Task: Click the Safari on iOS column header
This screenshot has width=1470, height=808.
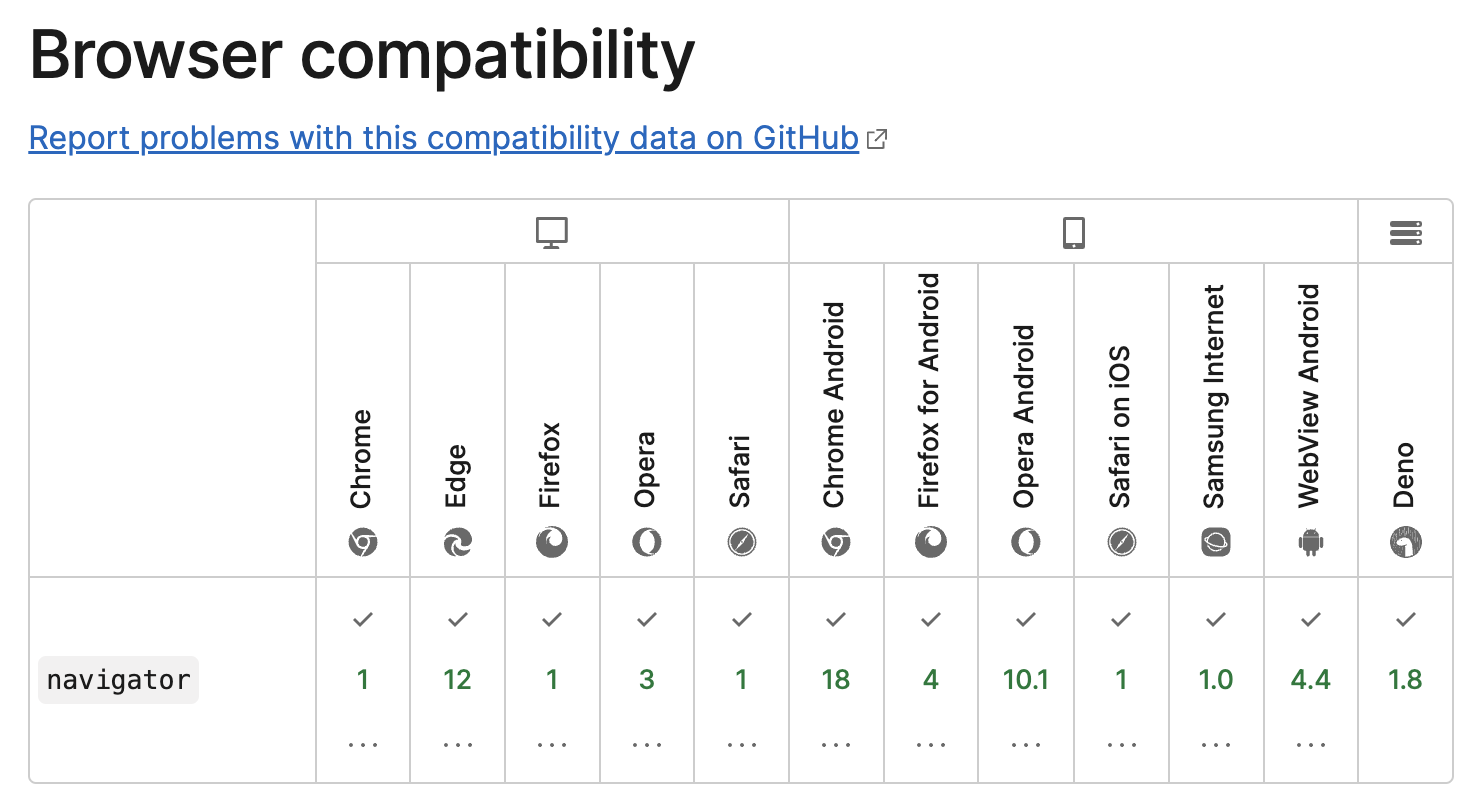Action: (1120, 428)
